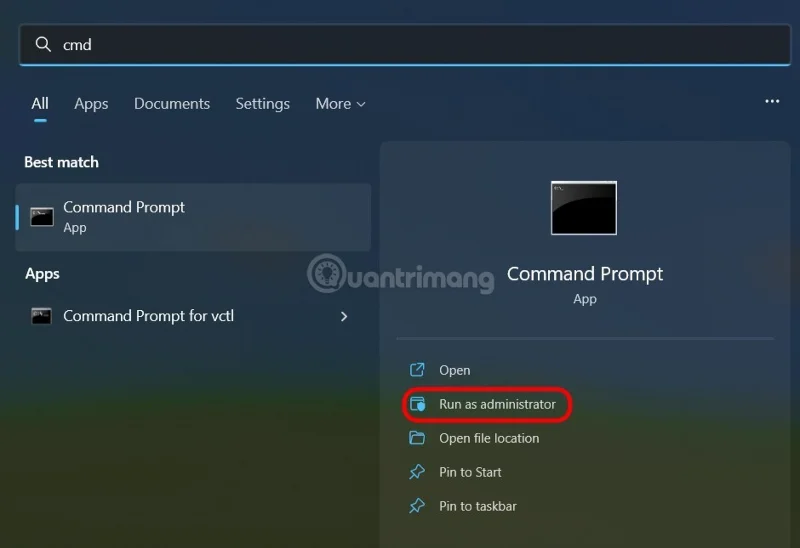The height and width of the screenshot is (548, 800).
Task: Expand the Command Prompt for vctl chevron
Action: (x=344, y=316)
